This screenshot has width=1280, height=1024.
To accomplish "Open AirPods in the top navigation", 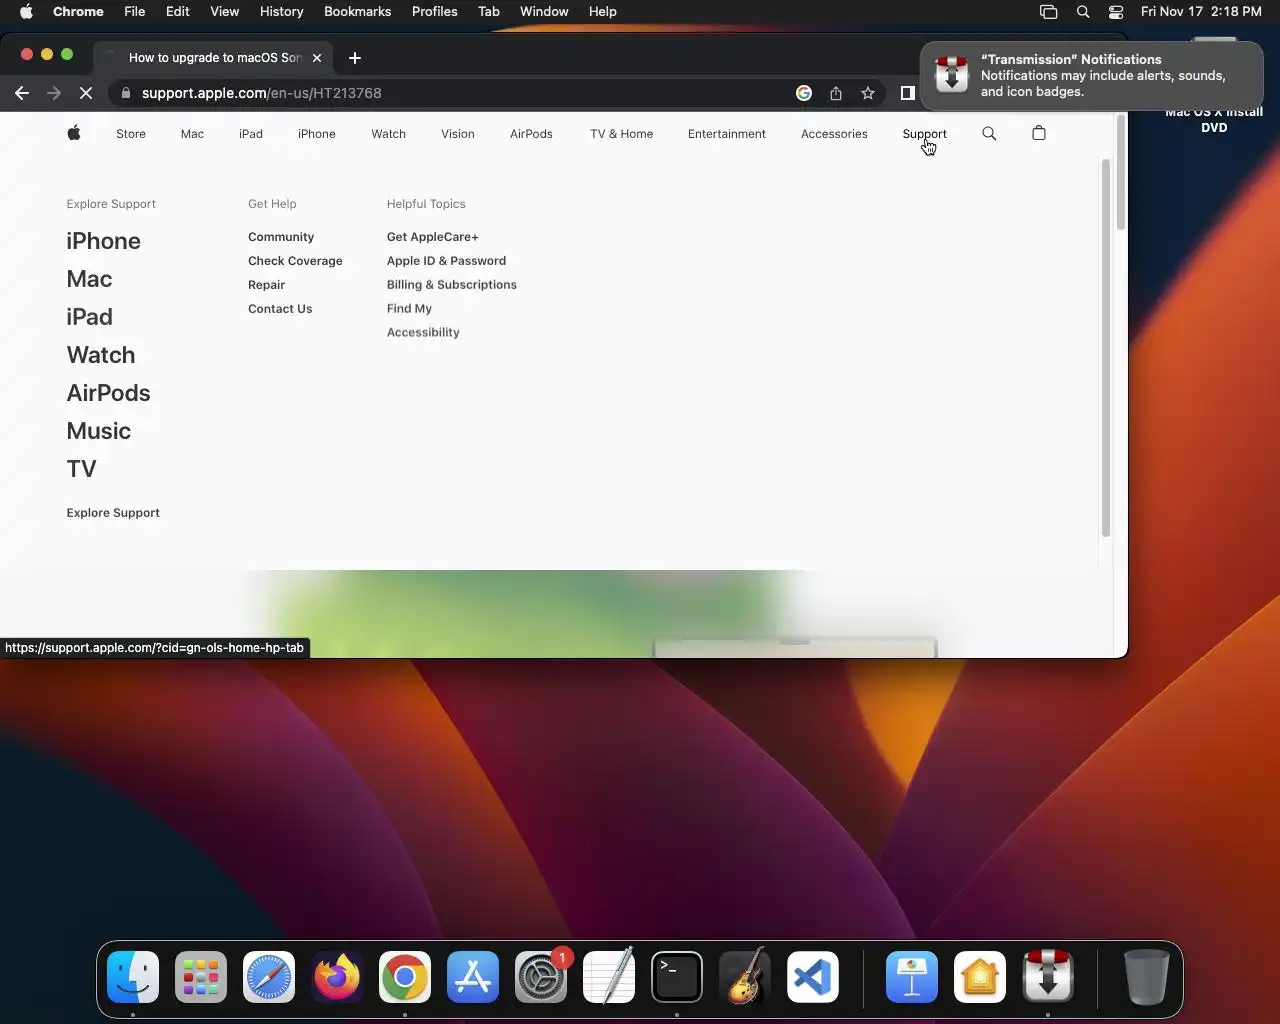I will 531,134.
